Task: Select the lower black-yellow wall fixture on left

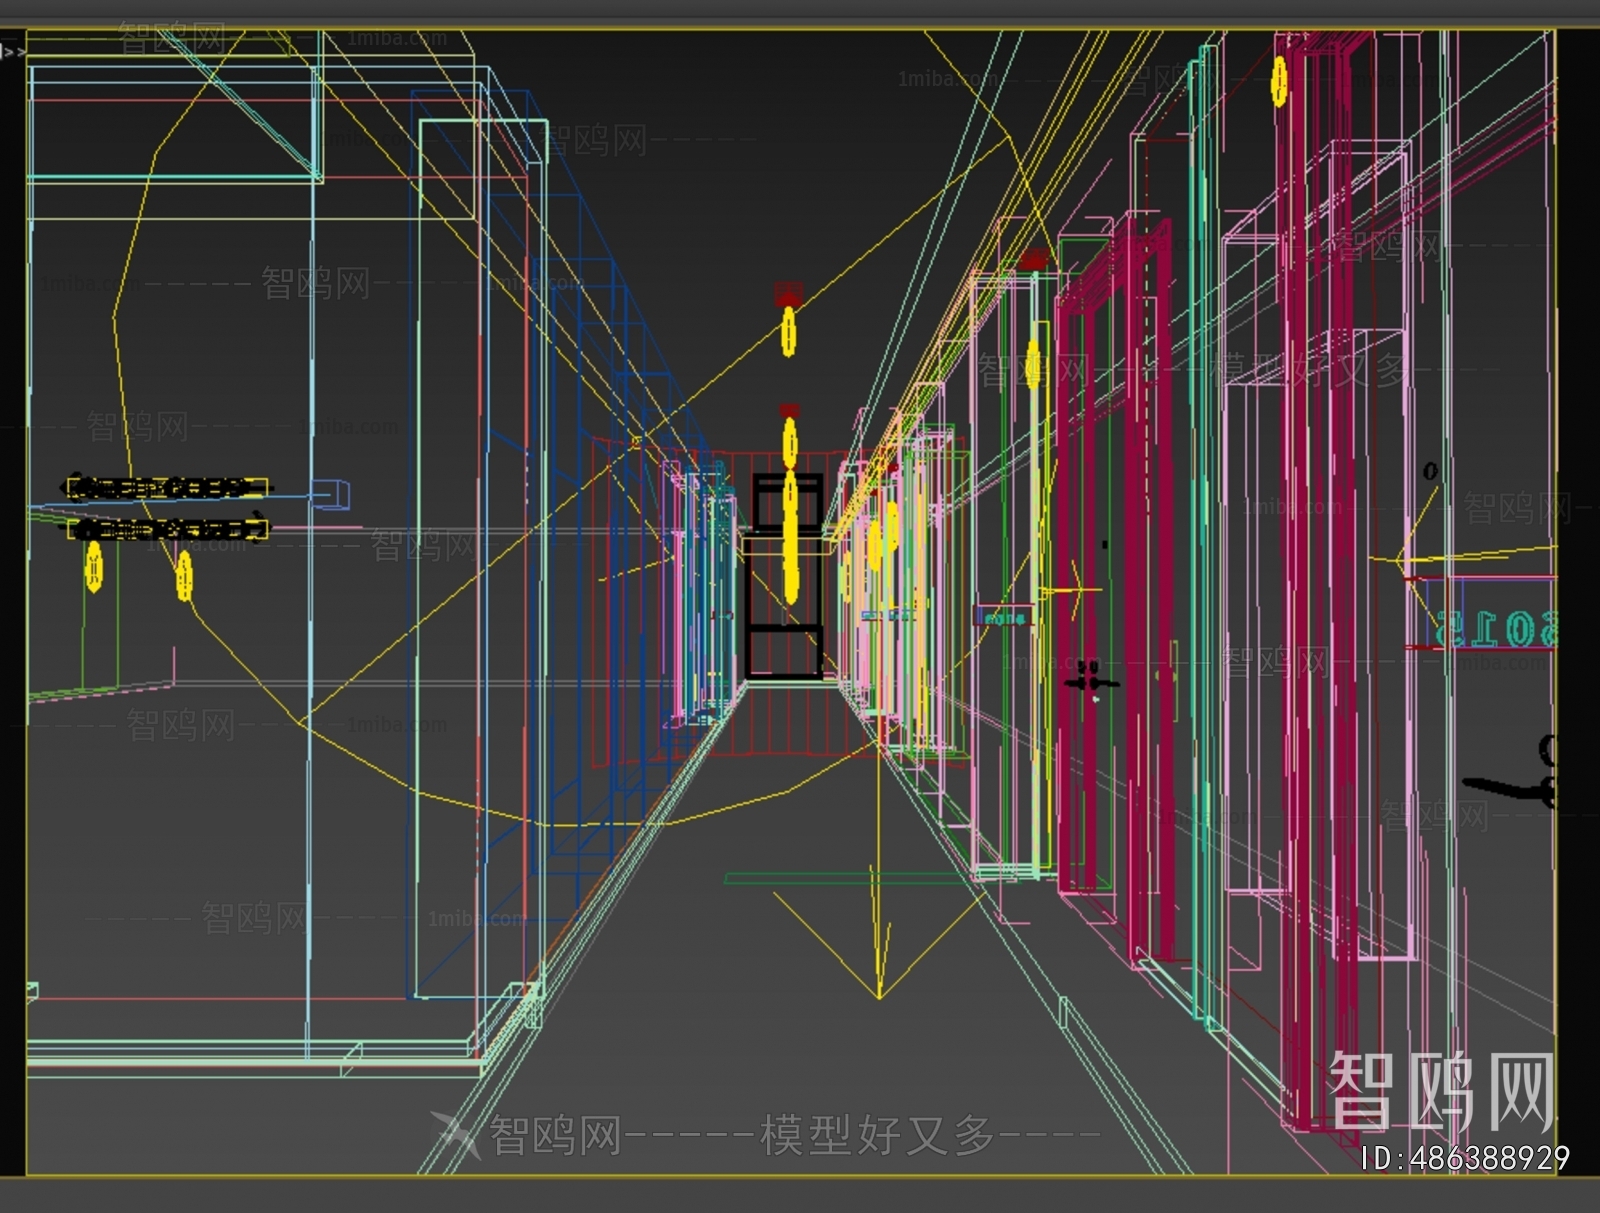Action: [x=168, y=528]
